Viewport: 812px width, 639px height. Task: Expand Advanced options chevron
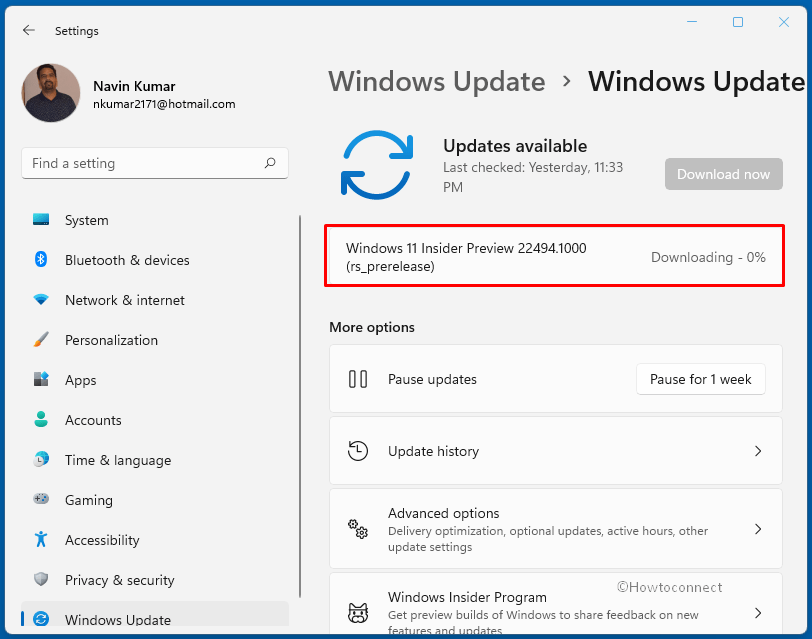(x=758, y=529)
